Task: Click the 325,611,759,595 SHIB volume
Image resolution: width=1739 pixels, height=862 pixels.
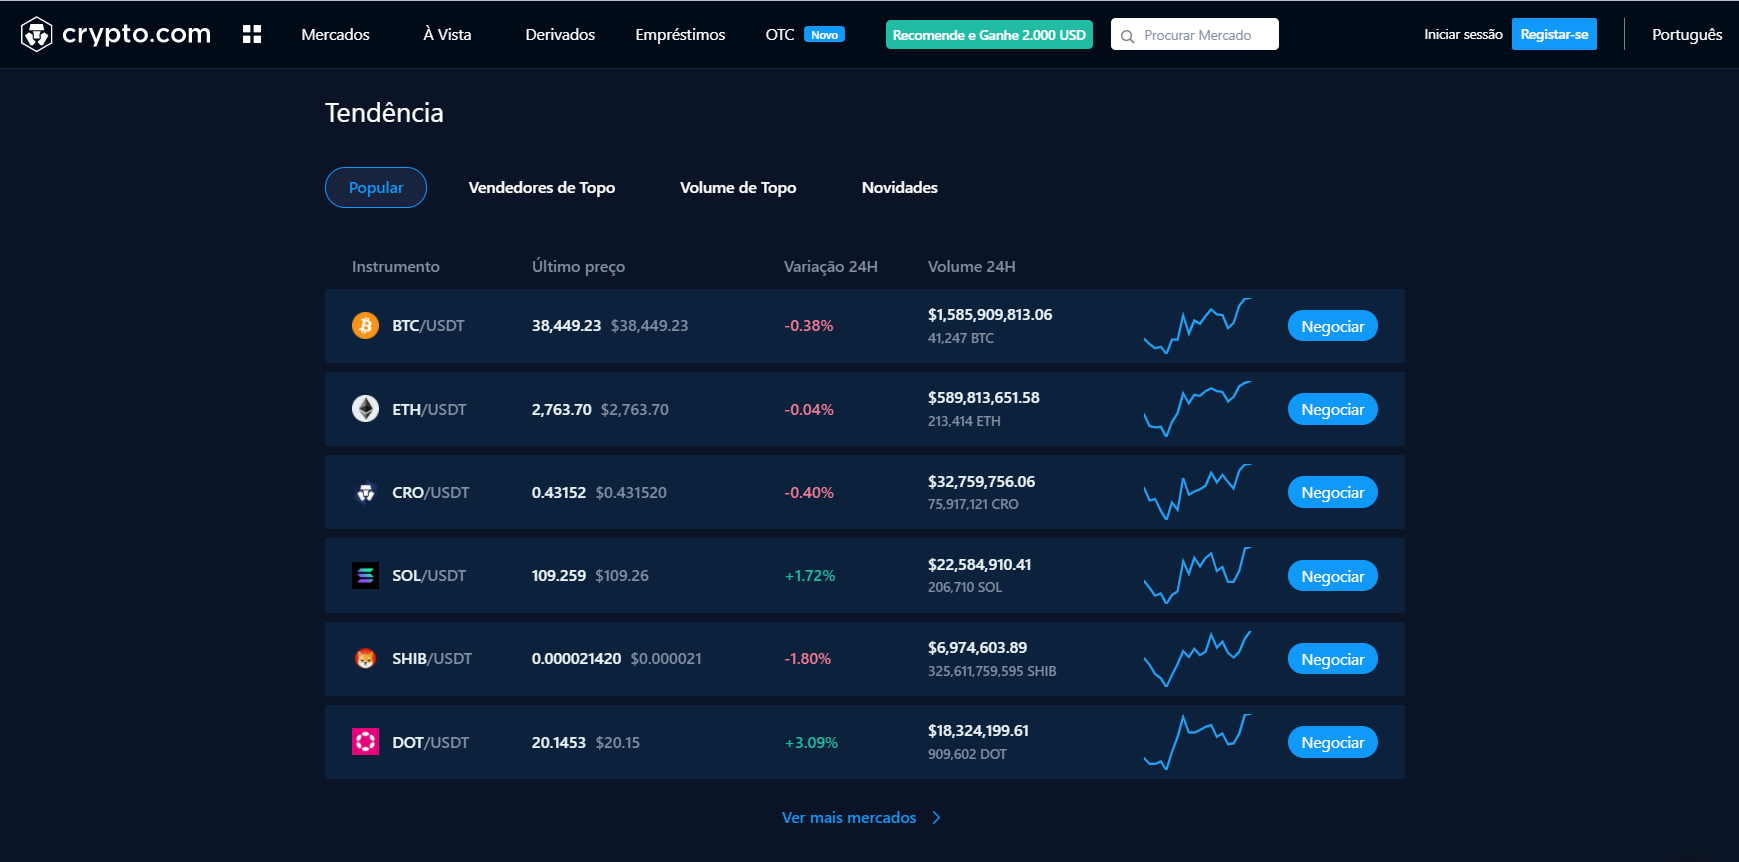Action: 992,671
